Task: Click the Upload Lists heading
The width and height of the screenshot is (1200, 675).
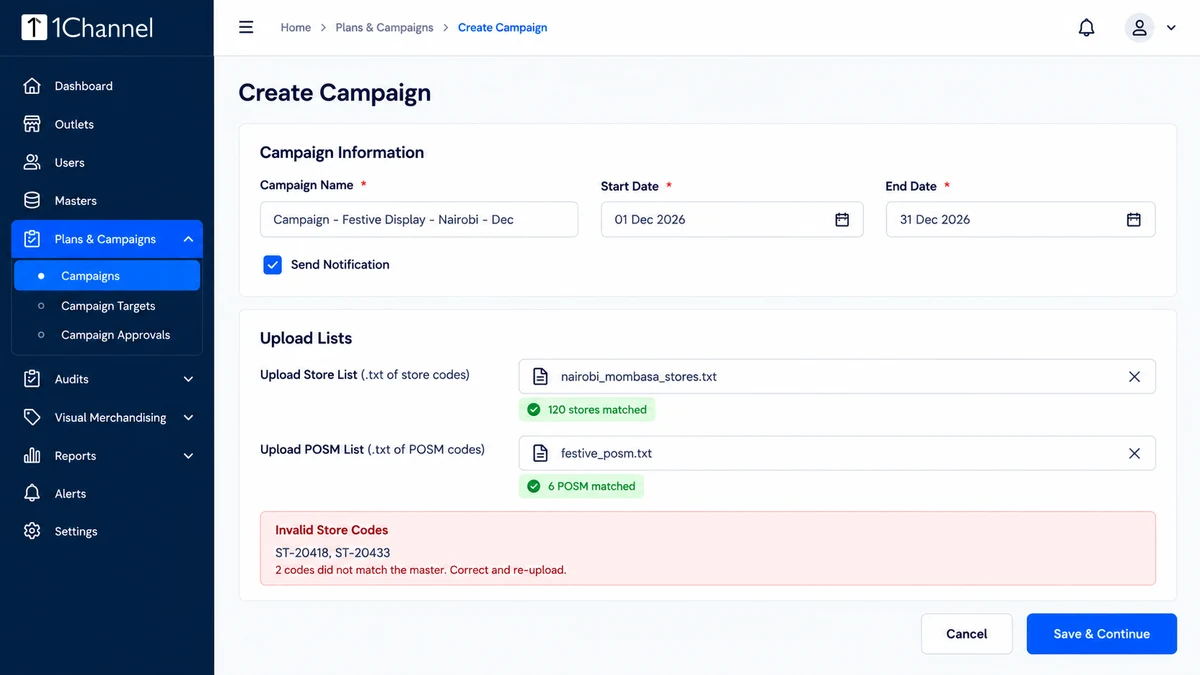Action: click(306, 338)
